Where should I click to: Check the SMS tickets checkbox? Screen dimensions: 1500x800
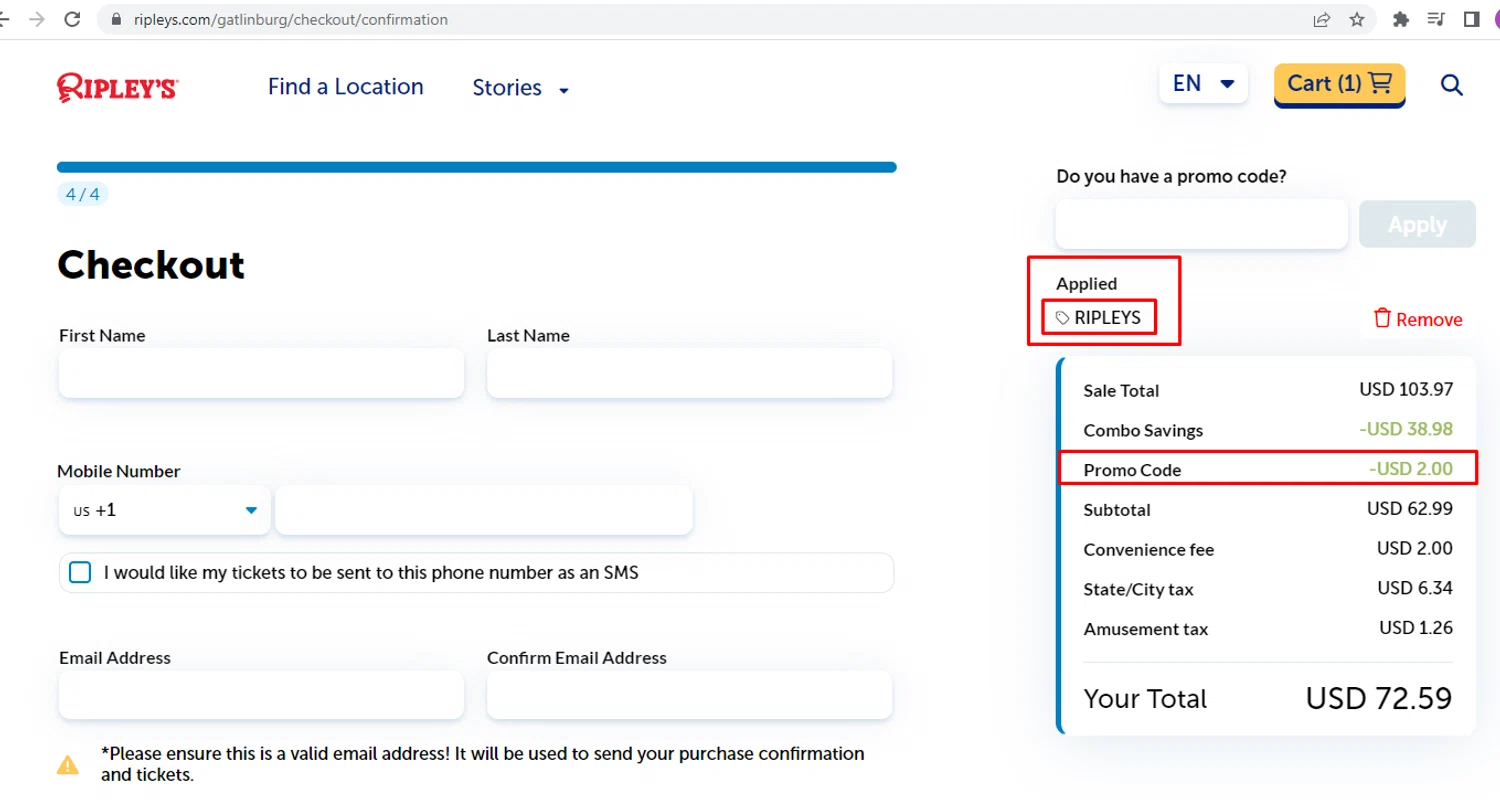coord(80,573)
